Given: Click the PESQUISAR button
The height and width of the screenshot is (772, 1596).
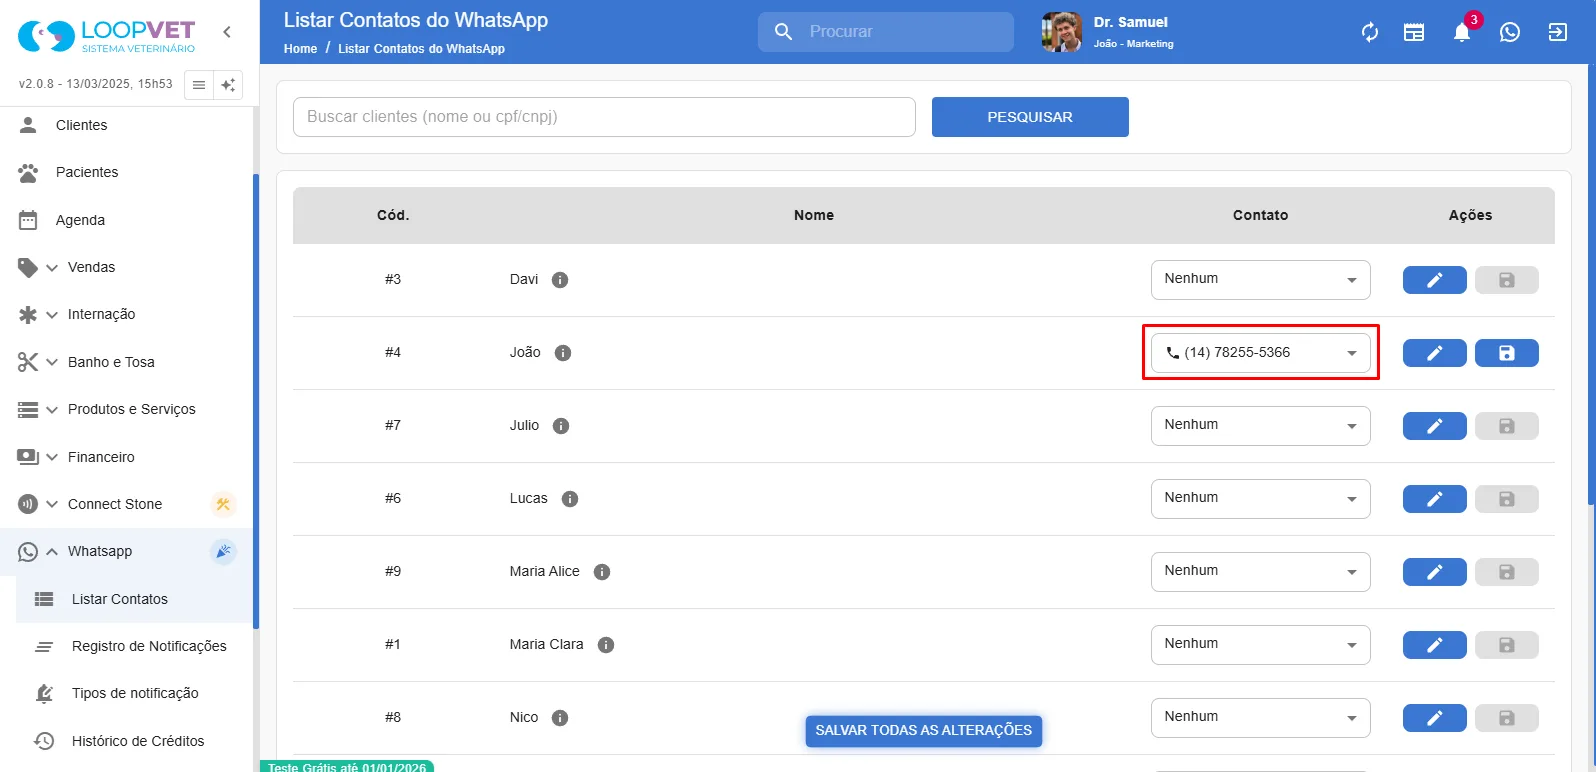Looking at the screenshot, I should tap(1030, 117).
